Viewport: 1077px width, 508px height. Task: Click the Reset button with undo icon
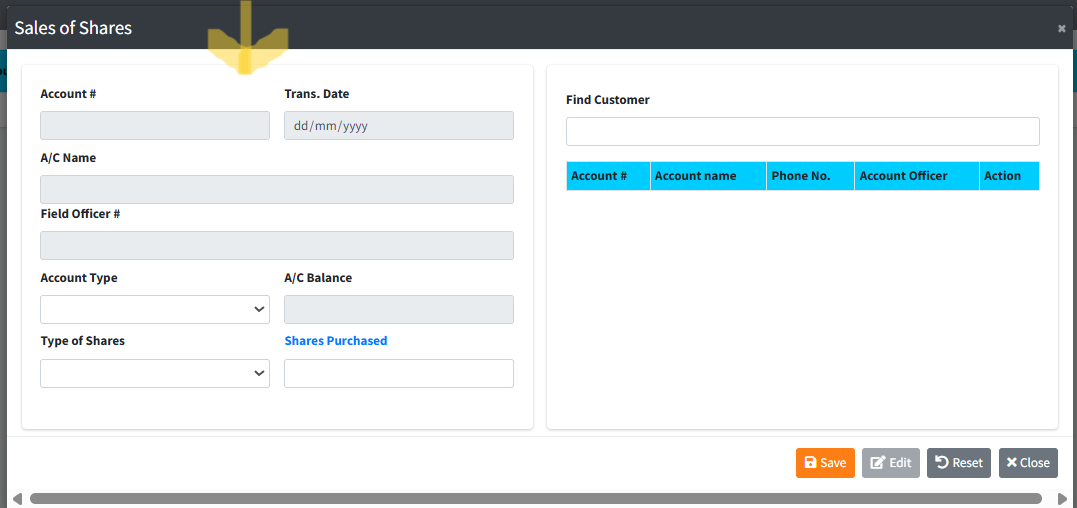point(958,462)
